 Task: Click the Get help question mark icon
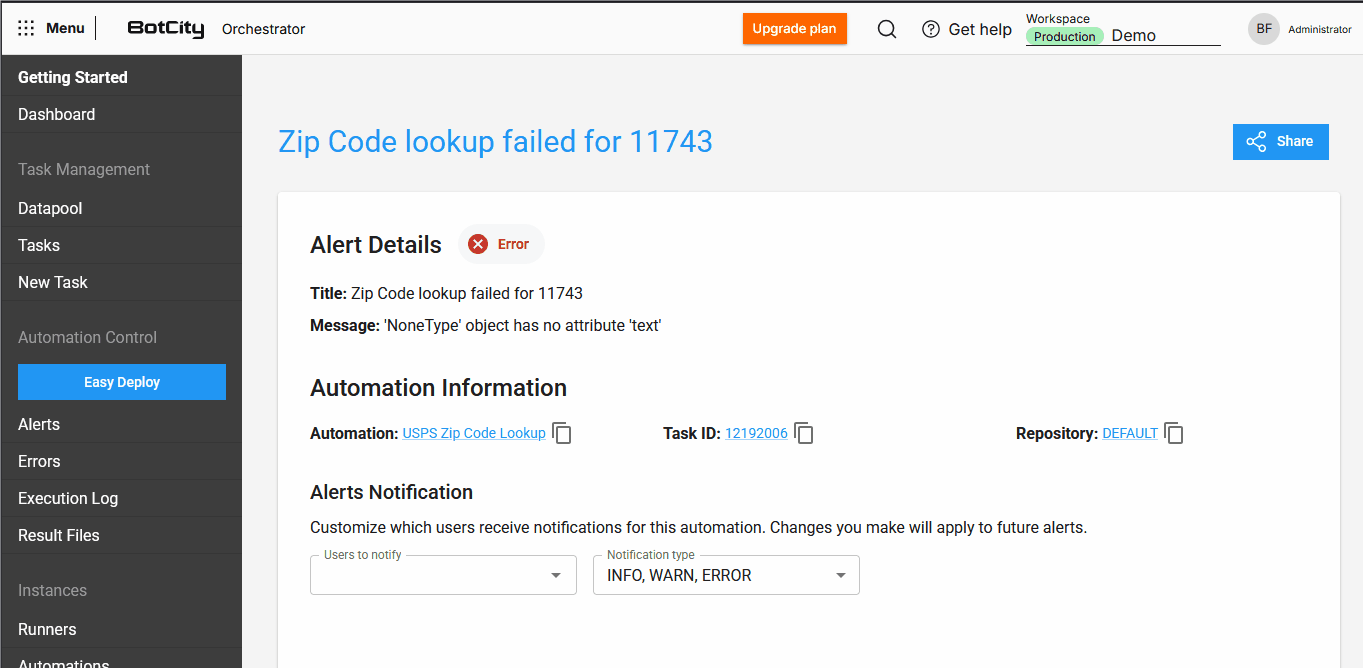point(931,29)
